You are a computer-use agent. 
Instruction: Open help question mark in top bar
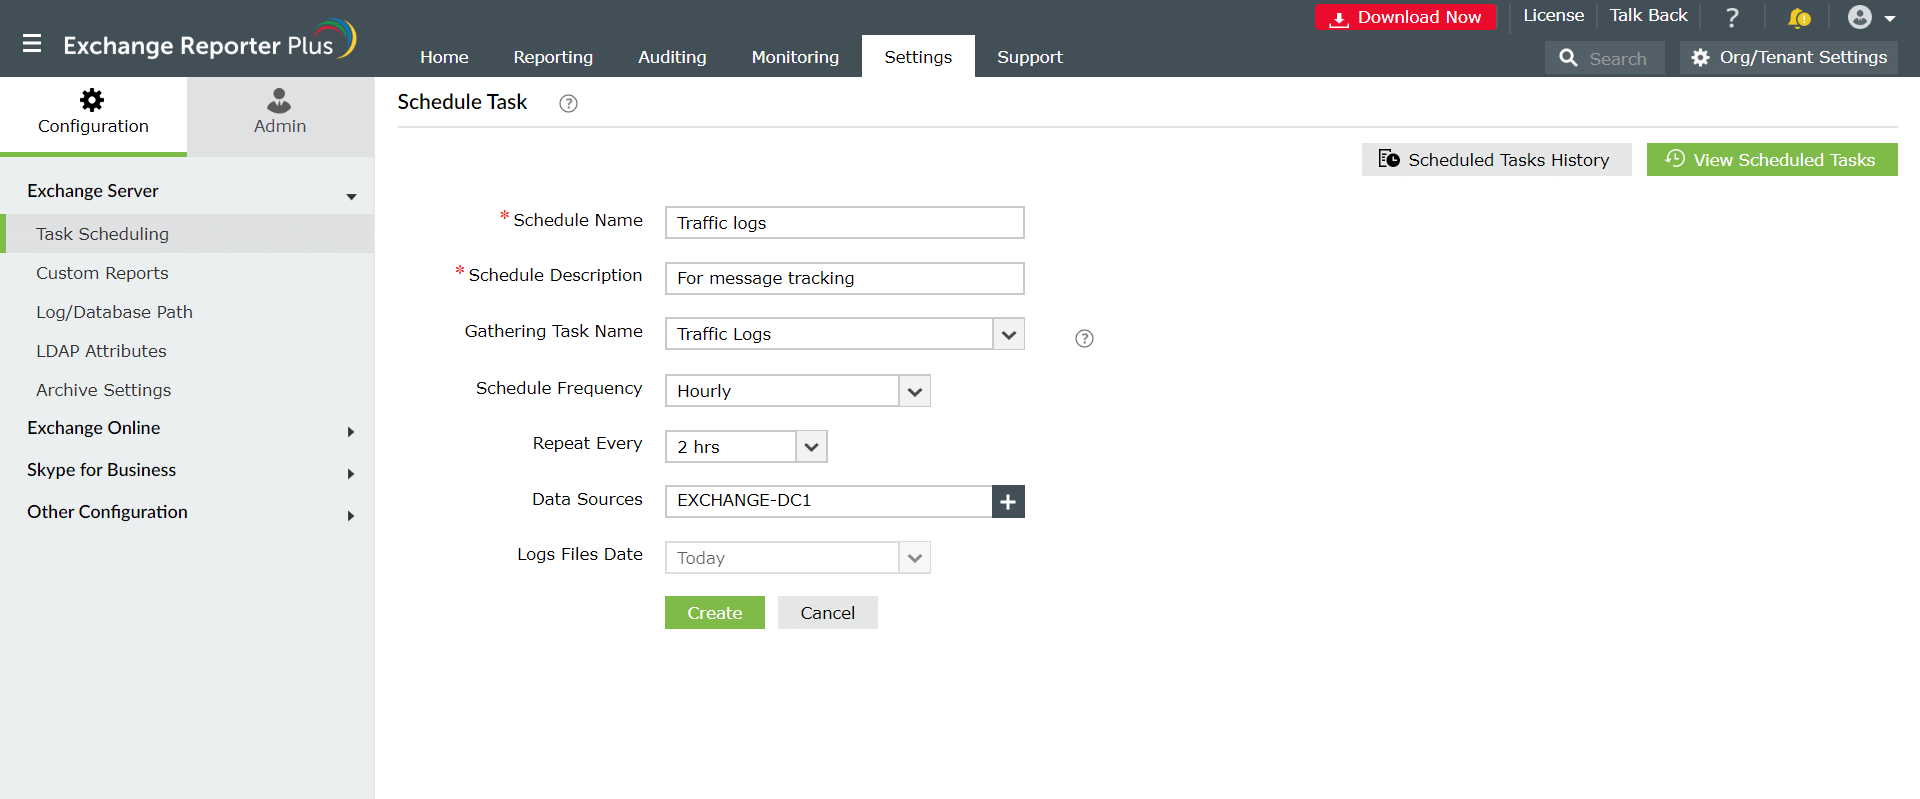pos(1732,17)
